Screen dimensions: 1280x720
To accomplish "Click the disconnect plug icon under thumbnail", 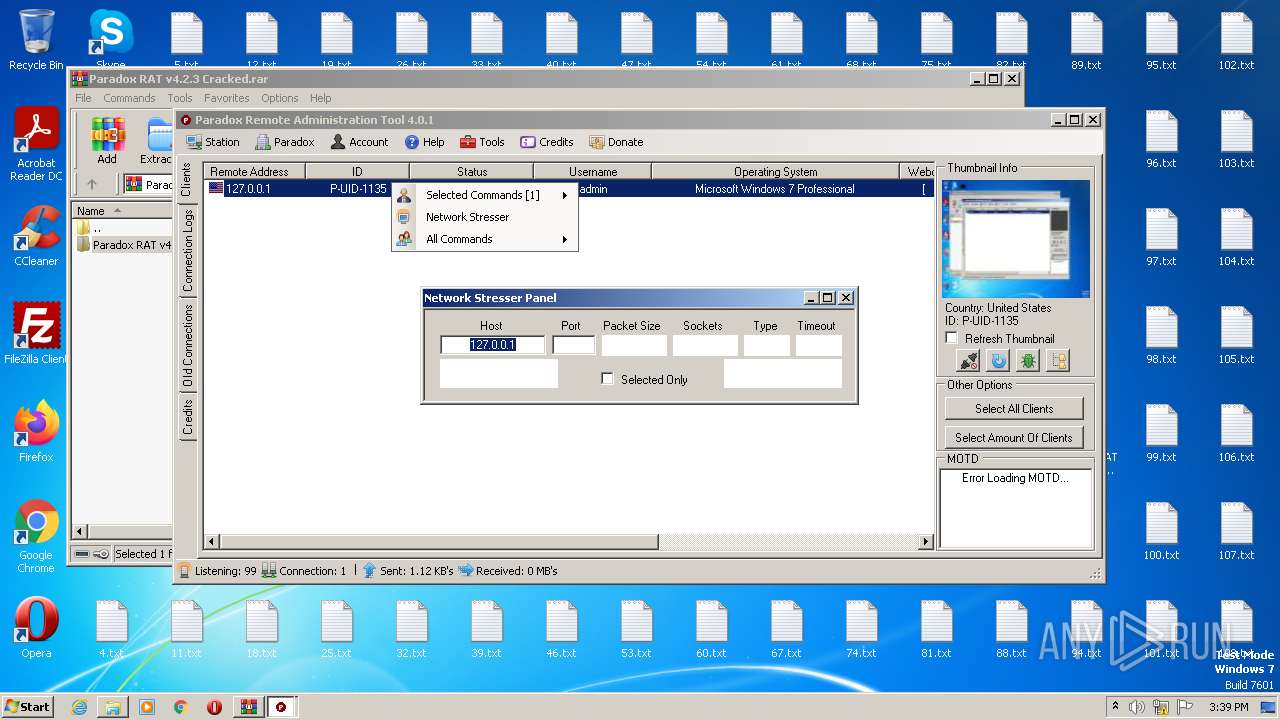I will click(x=968, y=361).
